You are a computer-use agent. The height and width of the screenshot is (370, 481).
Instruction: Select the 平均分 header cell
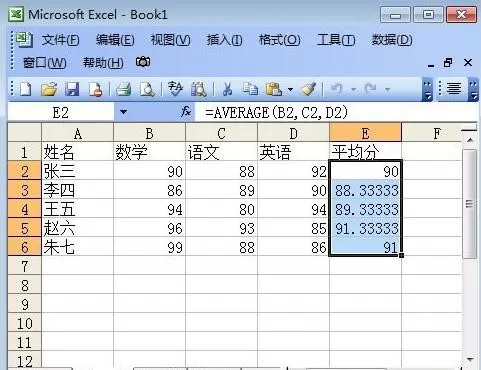[365, 152]
